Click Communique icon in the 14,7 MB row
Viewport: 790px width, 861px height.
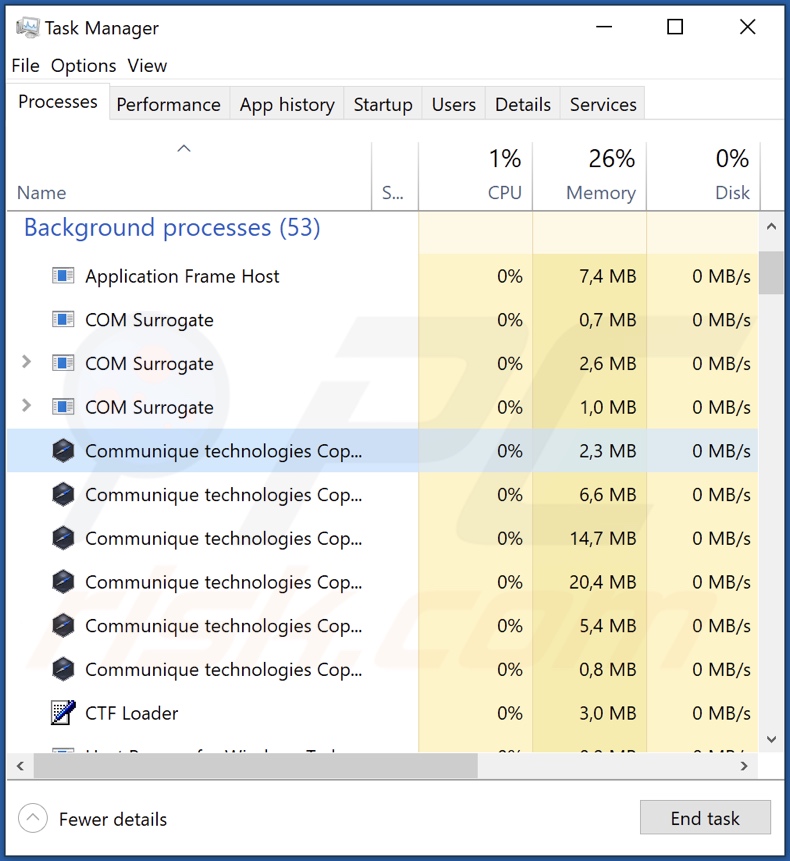tap(63, 538)
